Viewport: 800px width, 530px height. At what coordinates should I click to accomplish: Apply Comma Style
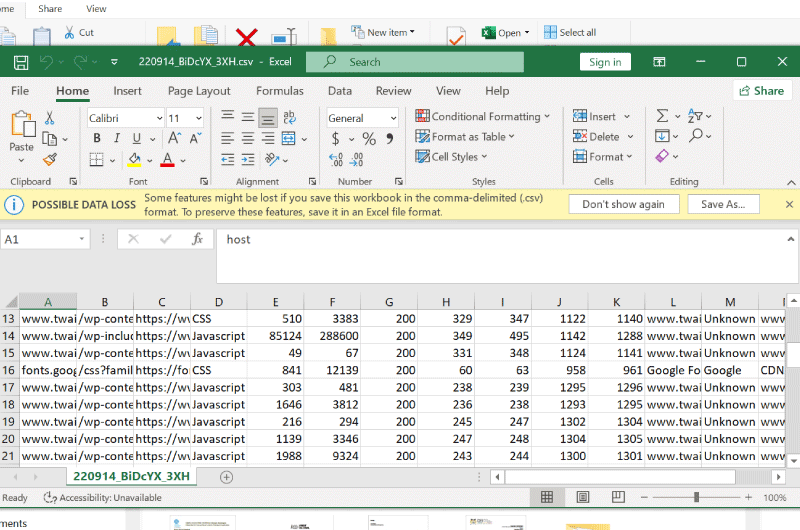(x=390, y=138)
